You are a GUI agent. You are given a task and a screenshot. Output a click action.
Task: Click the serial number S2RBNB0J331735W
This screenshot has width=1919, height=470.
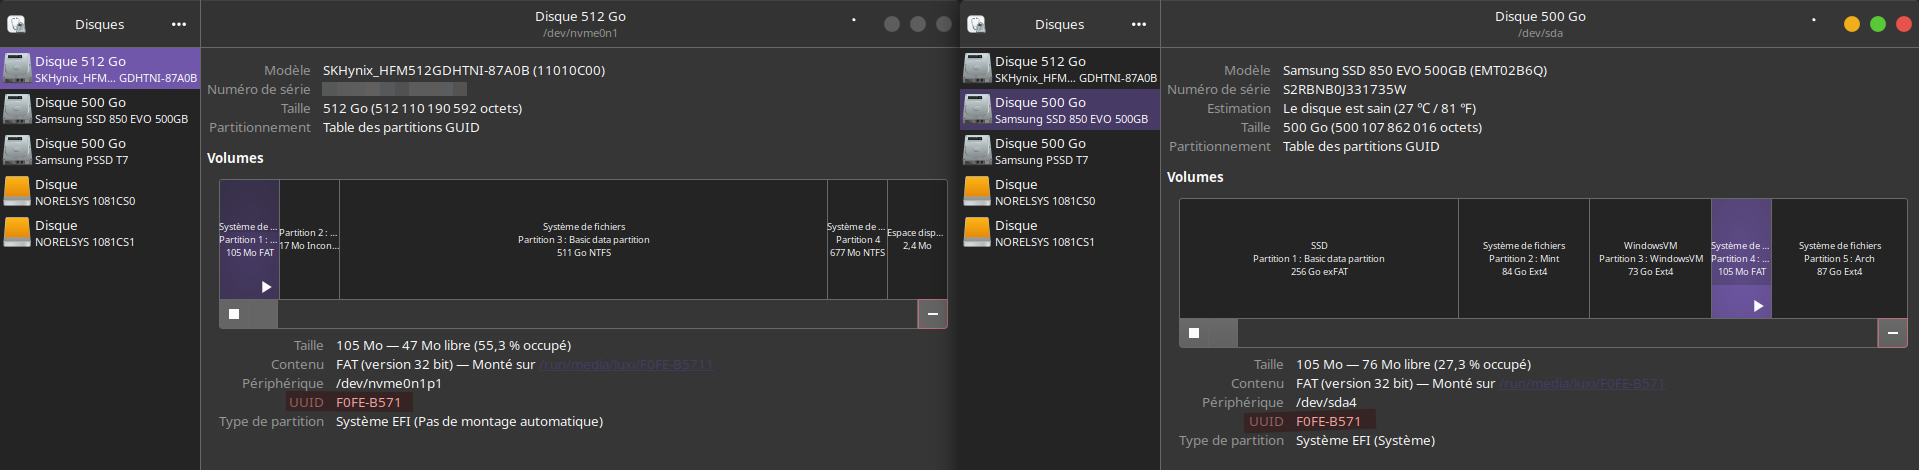tap(1344, 90)
